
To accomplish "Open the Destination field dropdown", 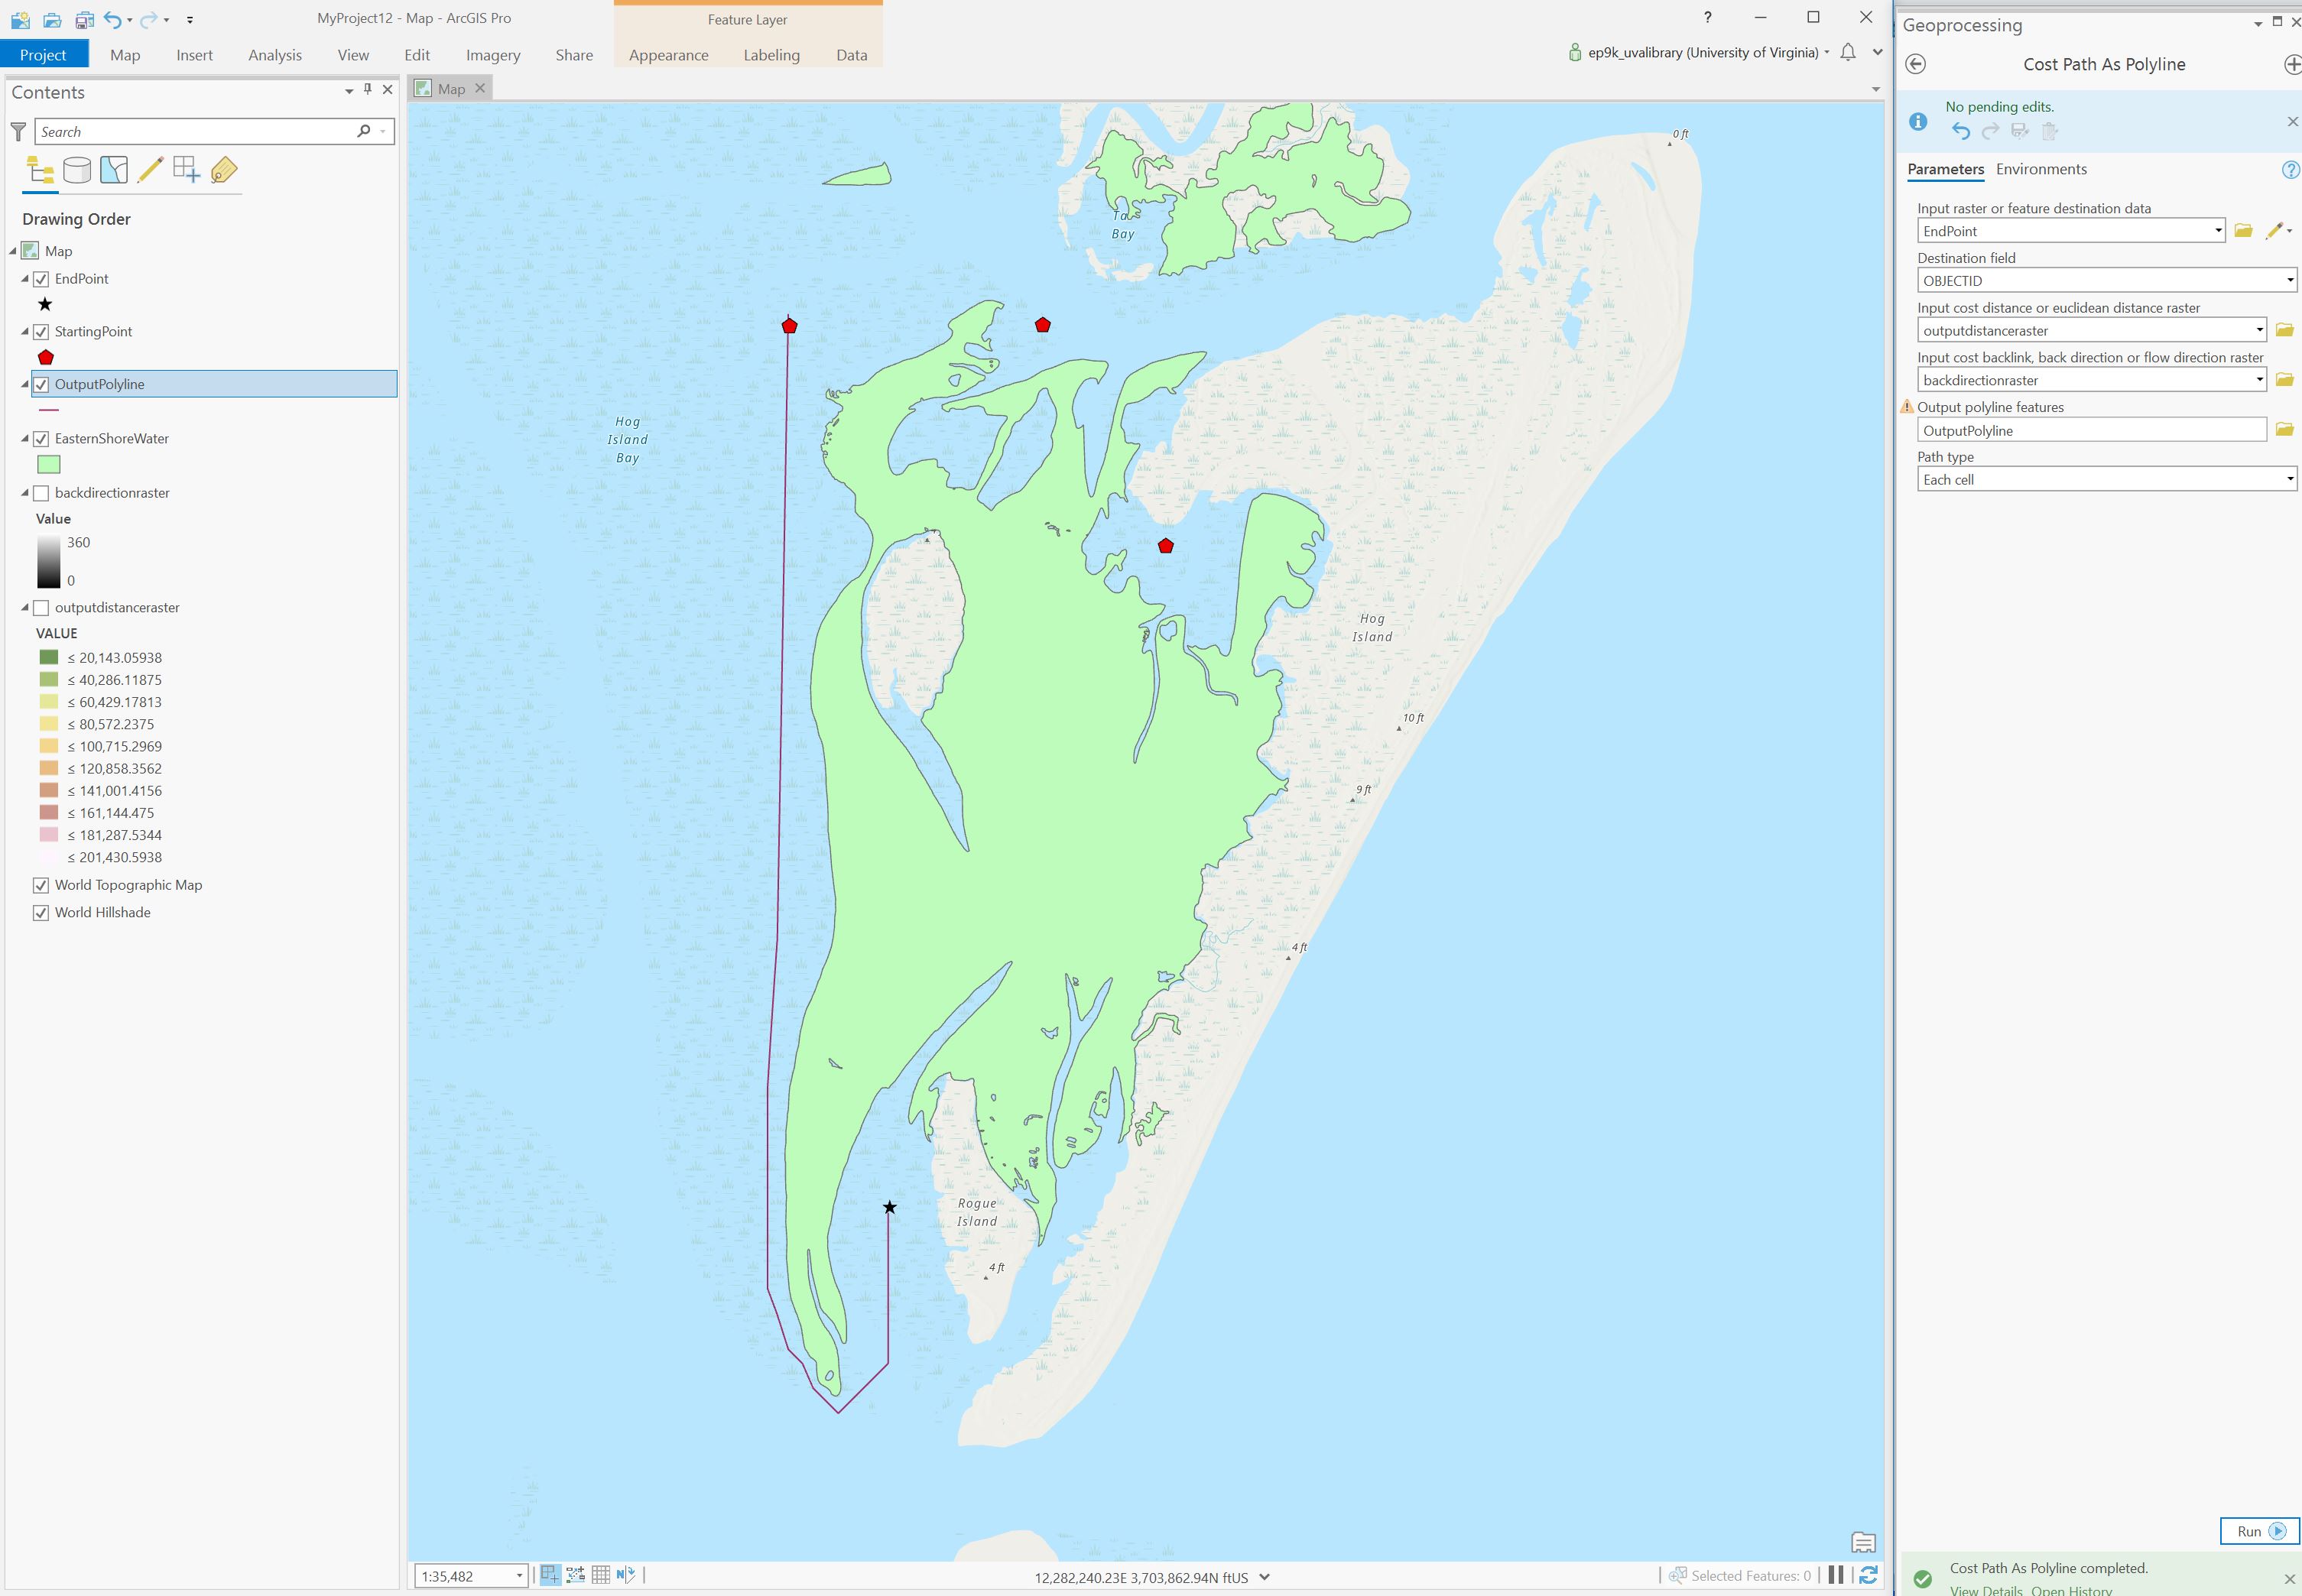I will (x=2290, y=281).
